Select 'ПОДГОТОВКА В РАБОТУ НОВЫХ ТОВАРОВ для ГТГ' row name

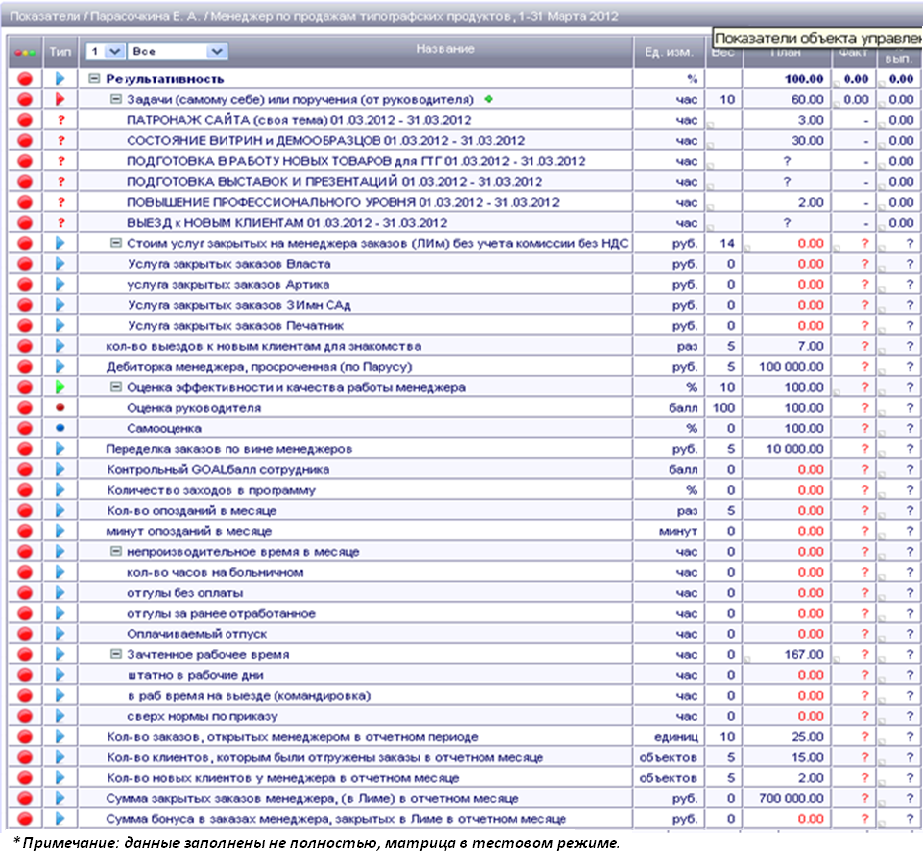point(356,161)
